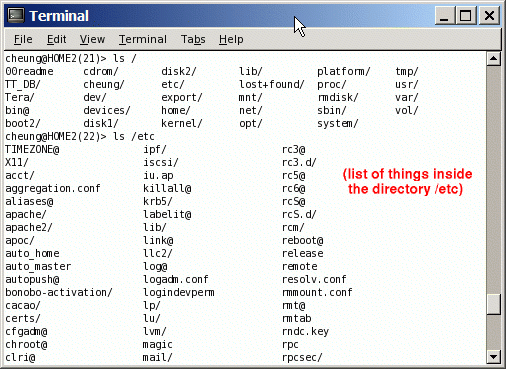This screenshot has width=506, height=369.
Task: Close the Terminal window
Action: tap(489, 16)
